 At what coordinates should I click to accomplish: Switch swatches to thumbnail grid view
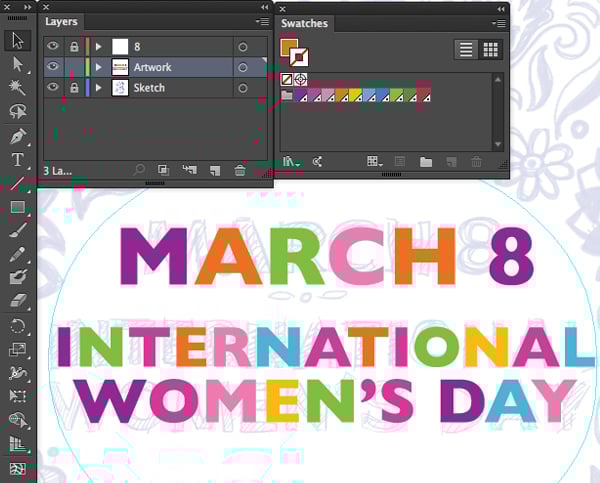click(490, 49)
